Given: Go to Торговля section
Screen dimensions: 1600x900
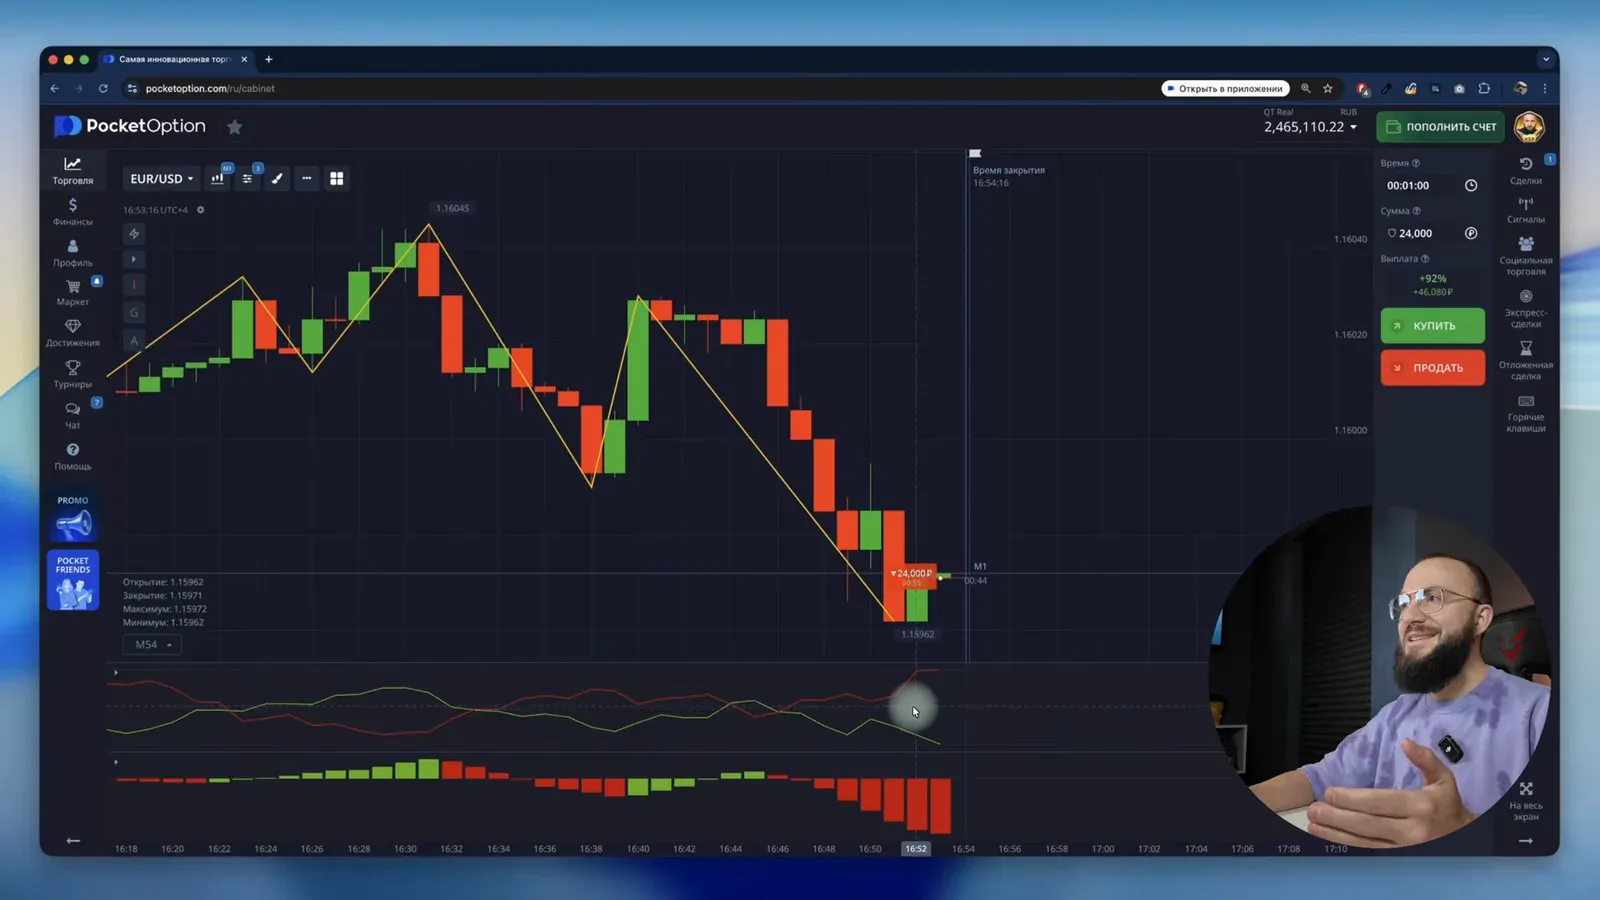Looking at the screenshot, I should 73,171.
